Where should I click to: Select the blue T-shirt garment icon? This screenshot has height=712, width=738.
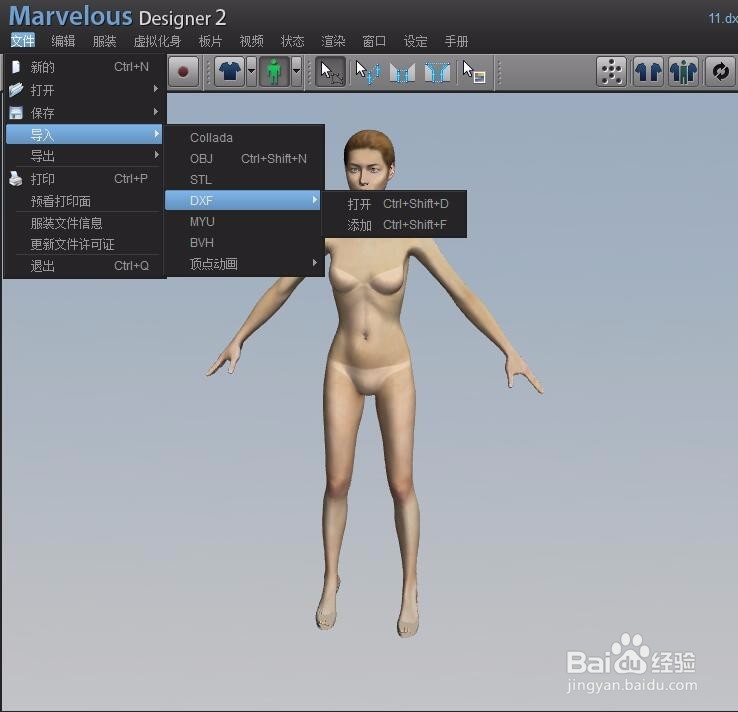[230, 72]
